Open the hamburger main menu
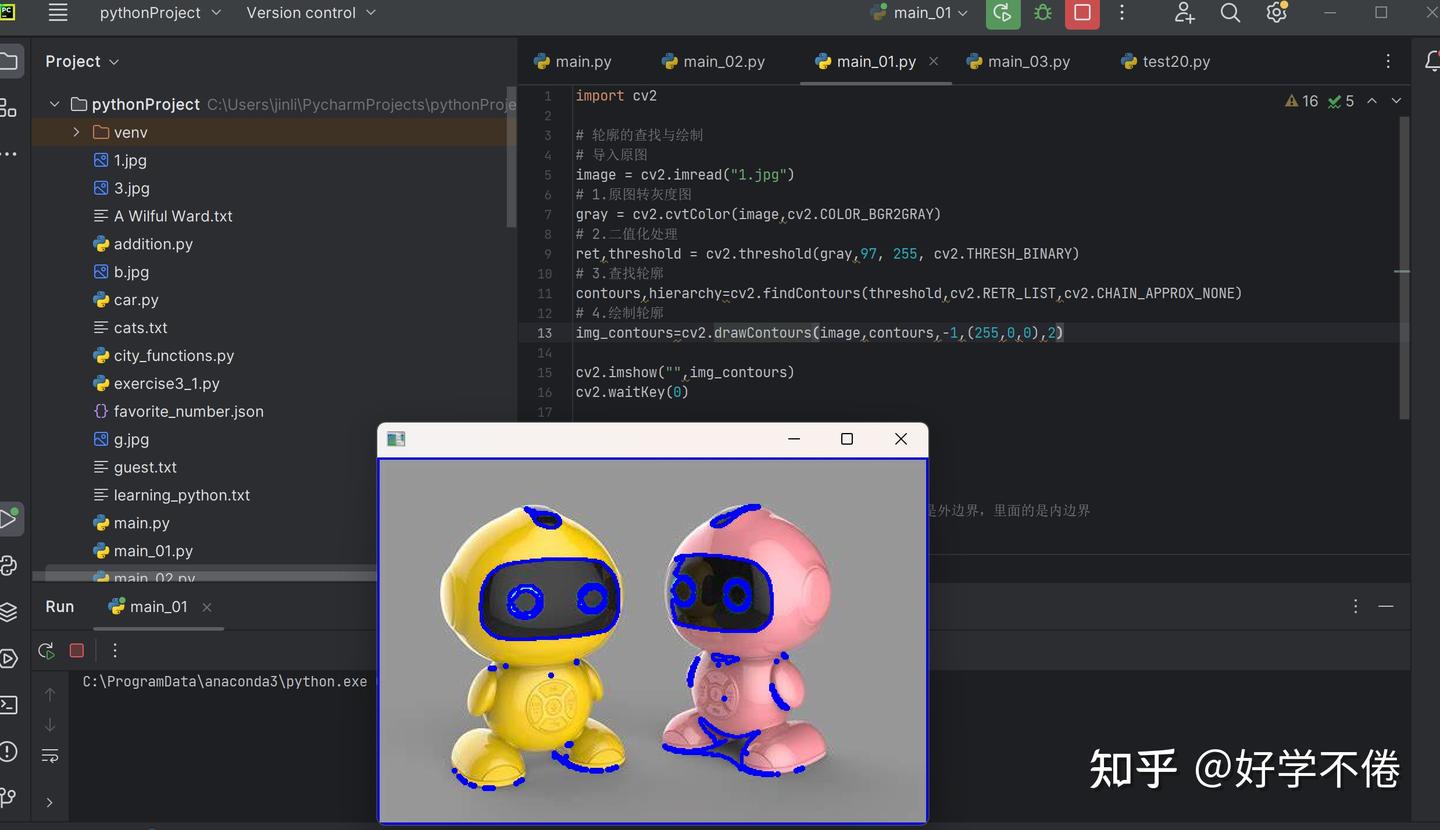 58,13
